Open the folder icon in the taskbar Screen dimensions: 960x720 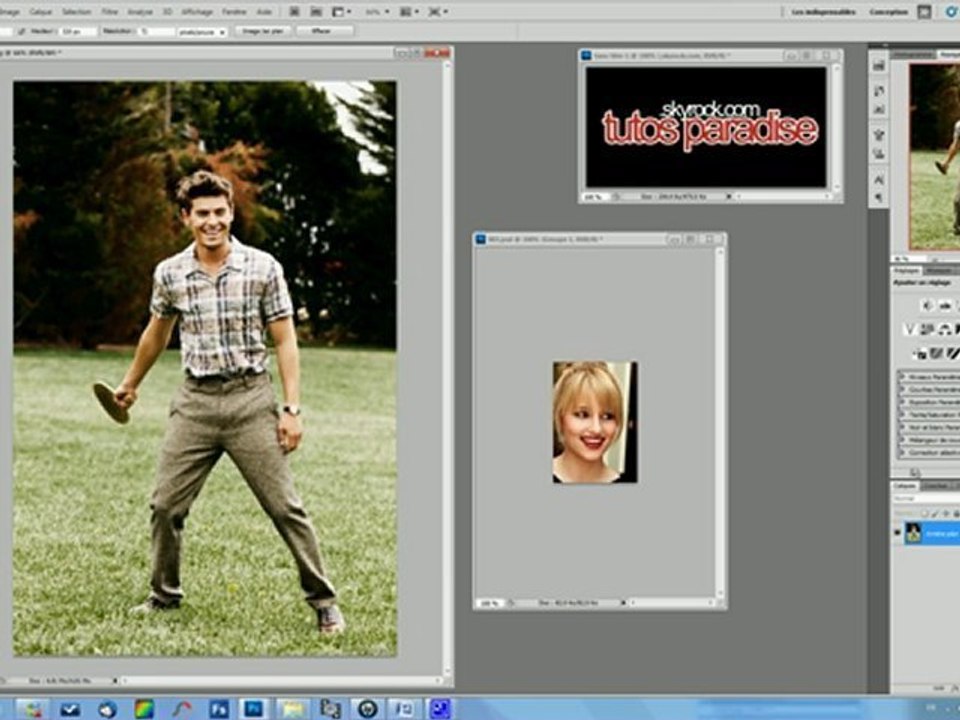pyautogui.click(x=292, y=709)
